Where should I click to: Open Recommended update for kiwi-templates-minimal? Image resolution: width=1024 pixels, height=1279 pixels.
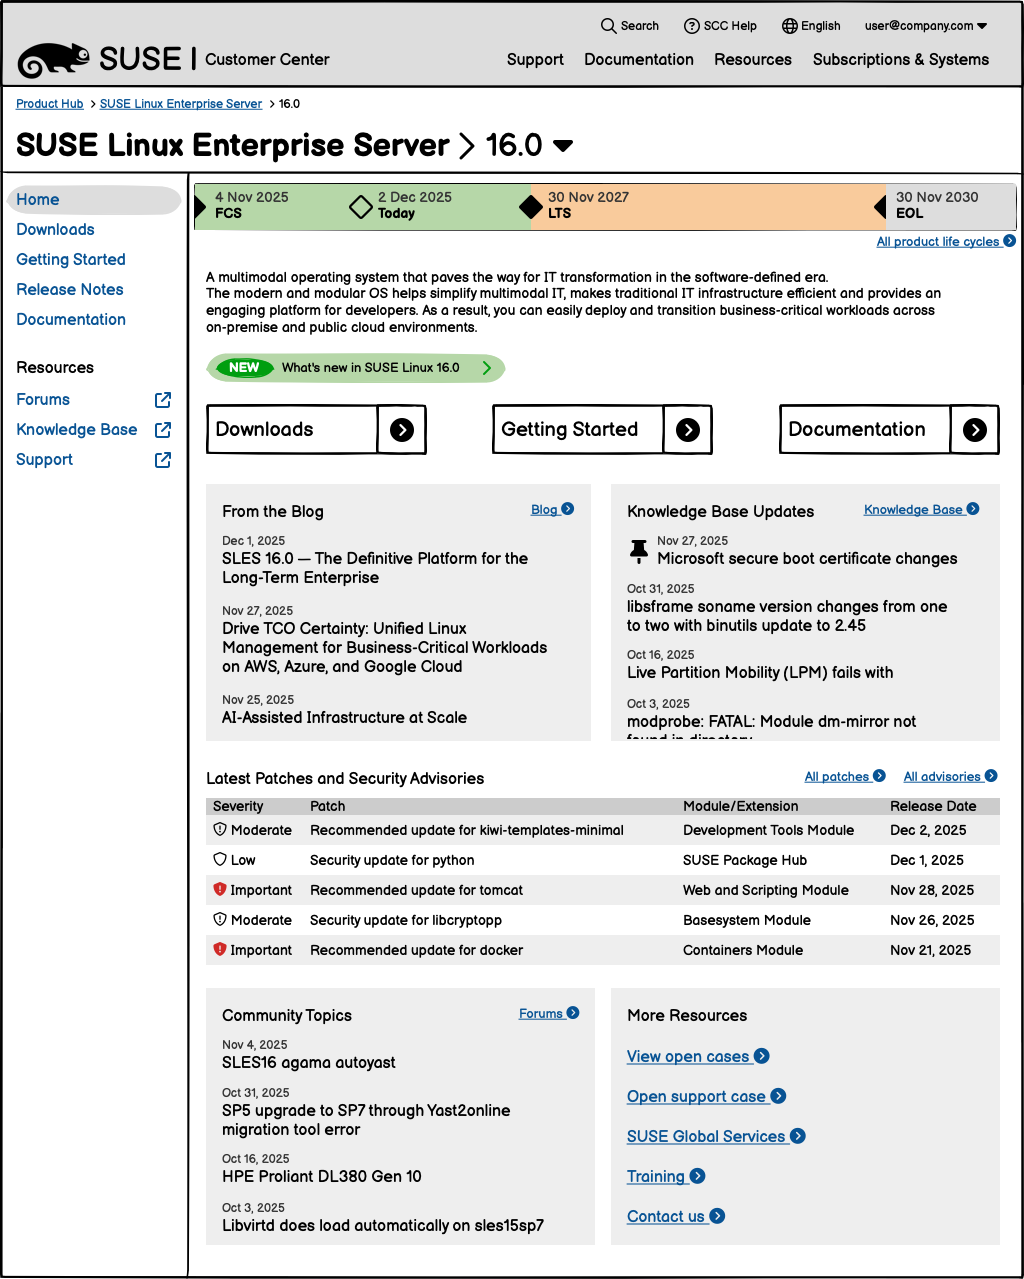point(467,830)
